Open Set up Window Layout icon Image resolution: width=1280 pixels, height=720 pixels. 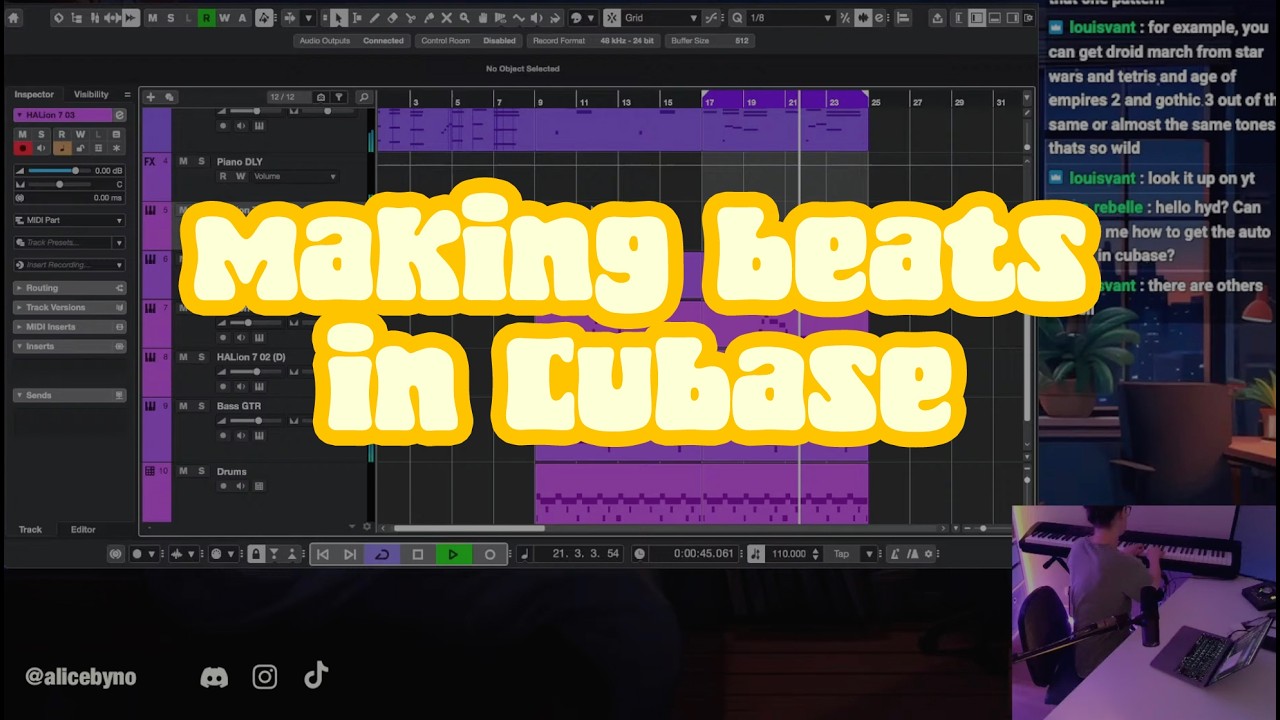tap(1027, 18)
